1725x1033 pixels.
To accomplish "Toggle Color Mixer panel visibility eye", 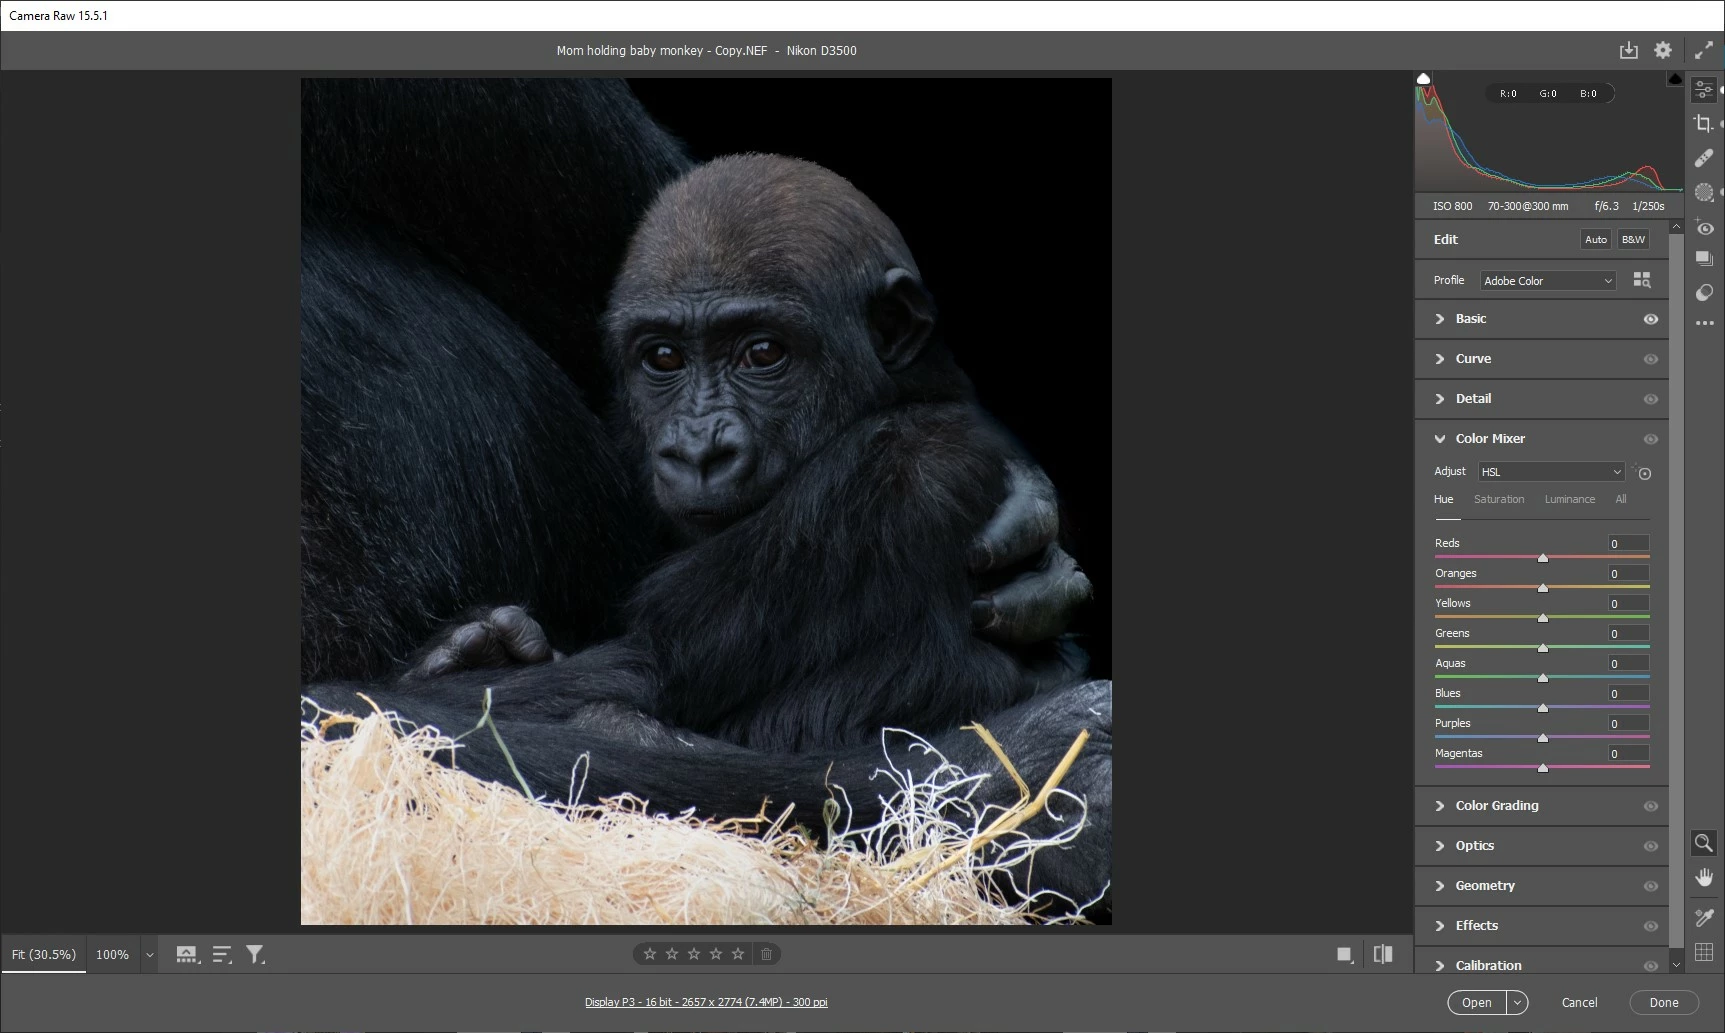I will 1651,439.
